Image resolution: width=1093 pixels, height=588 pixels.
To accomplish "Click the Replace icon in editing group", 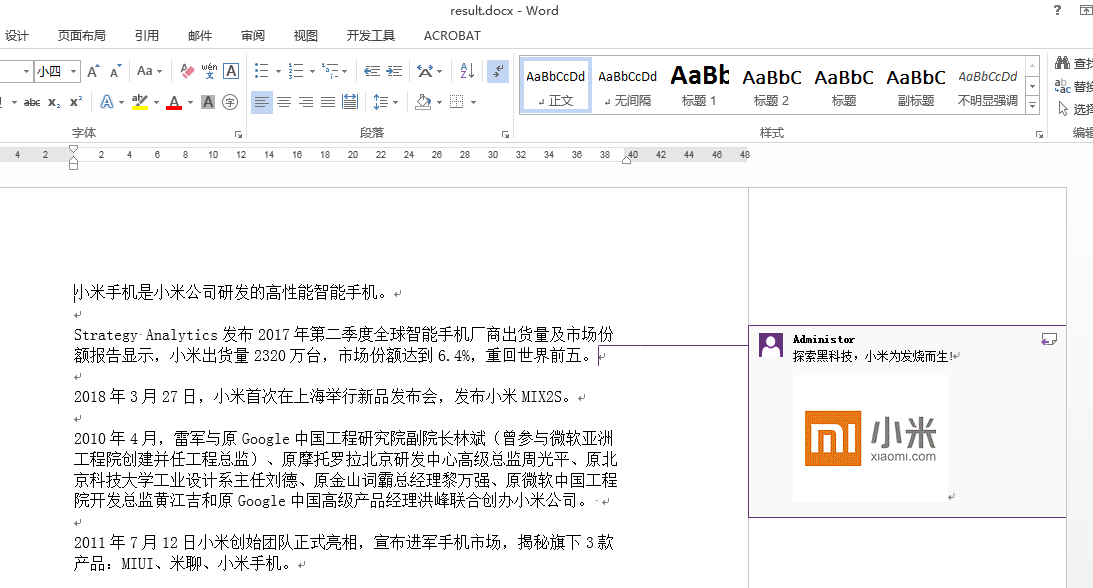I will (1062, 86).
